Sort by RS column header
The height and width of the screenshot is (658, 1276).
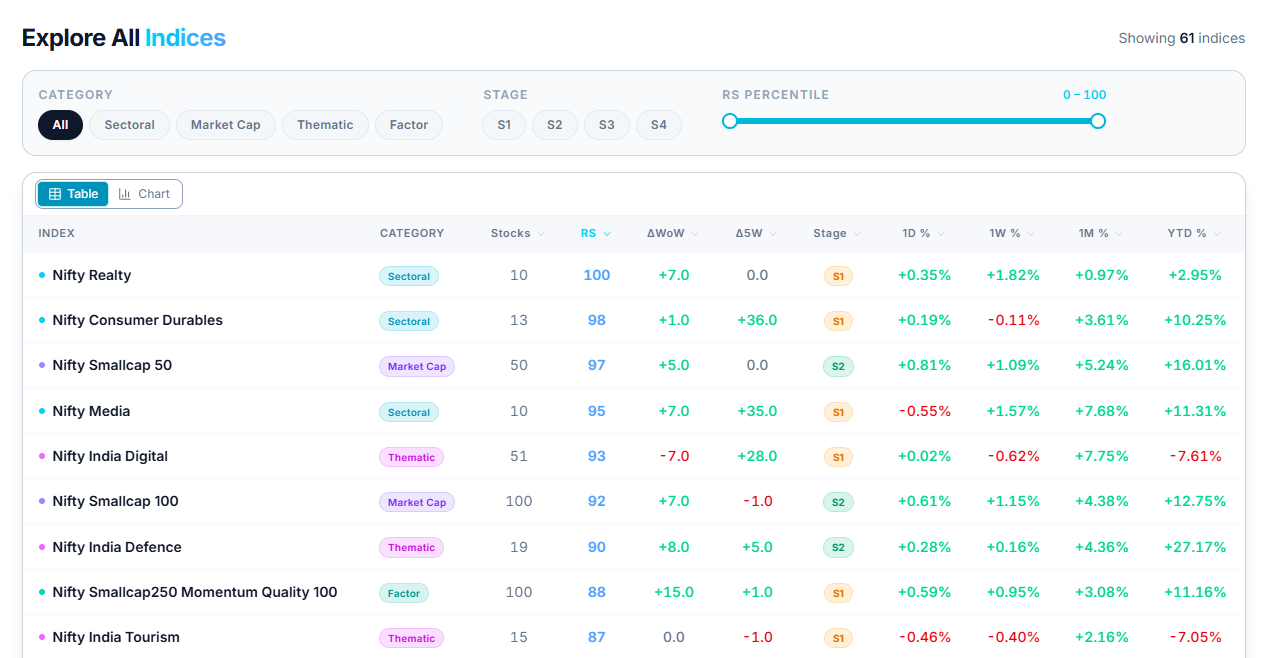tap(595, 233)
